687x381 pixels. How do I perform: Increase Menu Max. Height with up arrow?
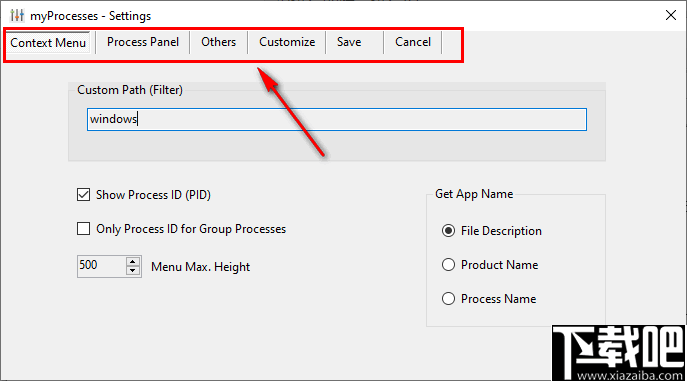point(133,261)
